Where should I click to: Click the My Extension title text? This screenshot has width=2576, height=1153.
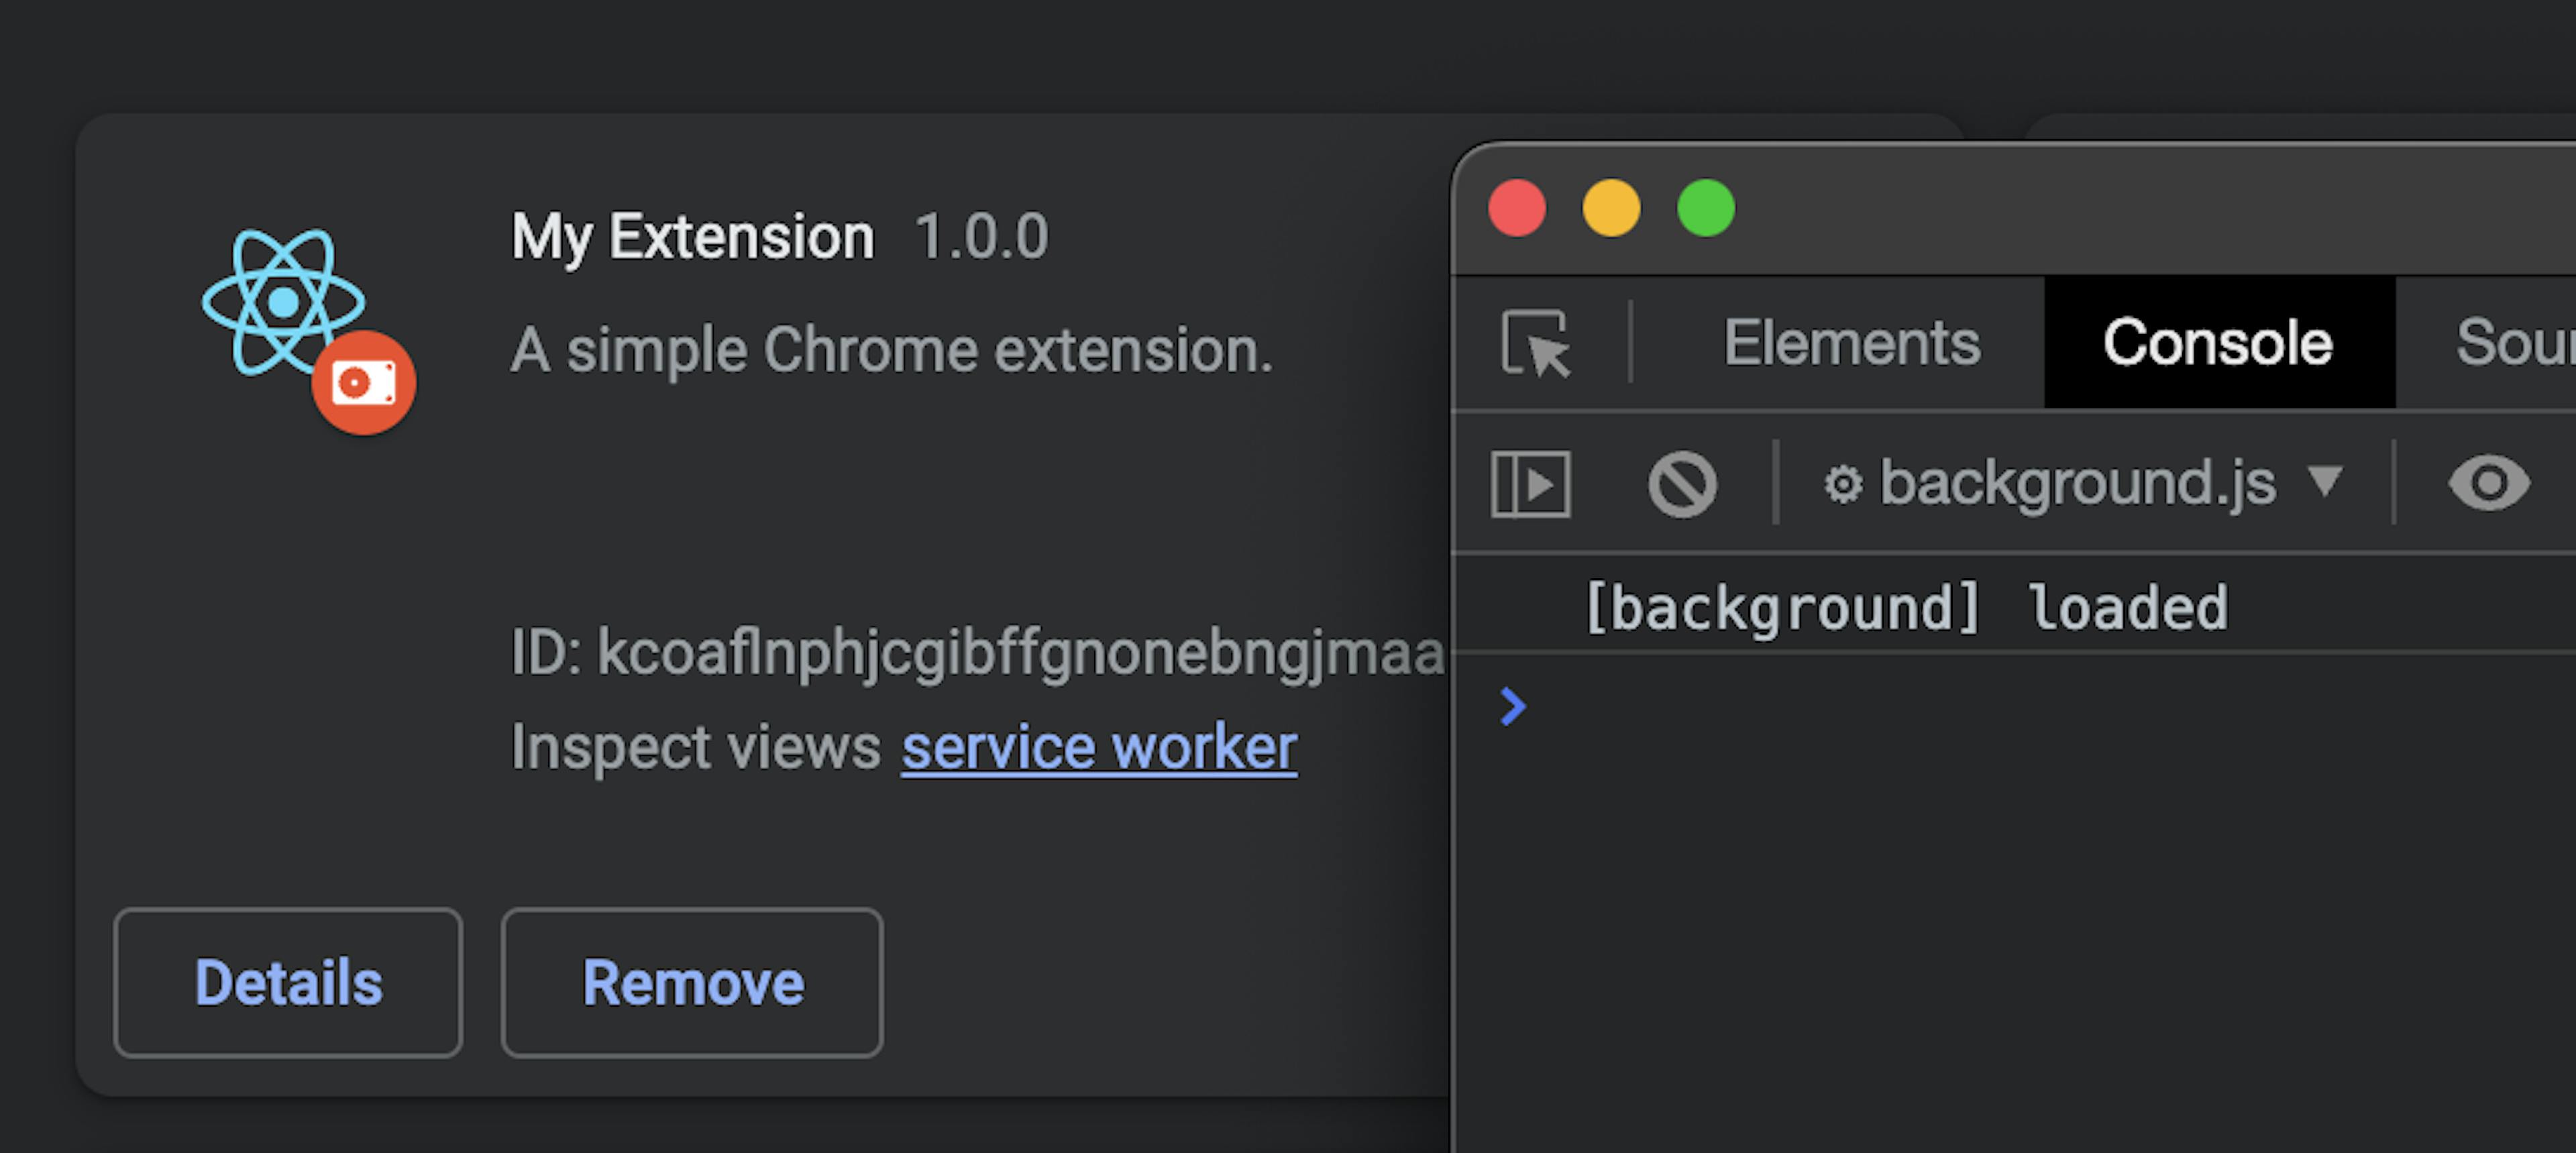click(692, 236)
